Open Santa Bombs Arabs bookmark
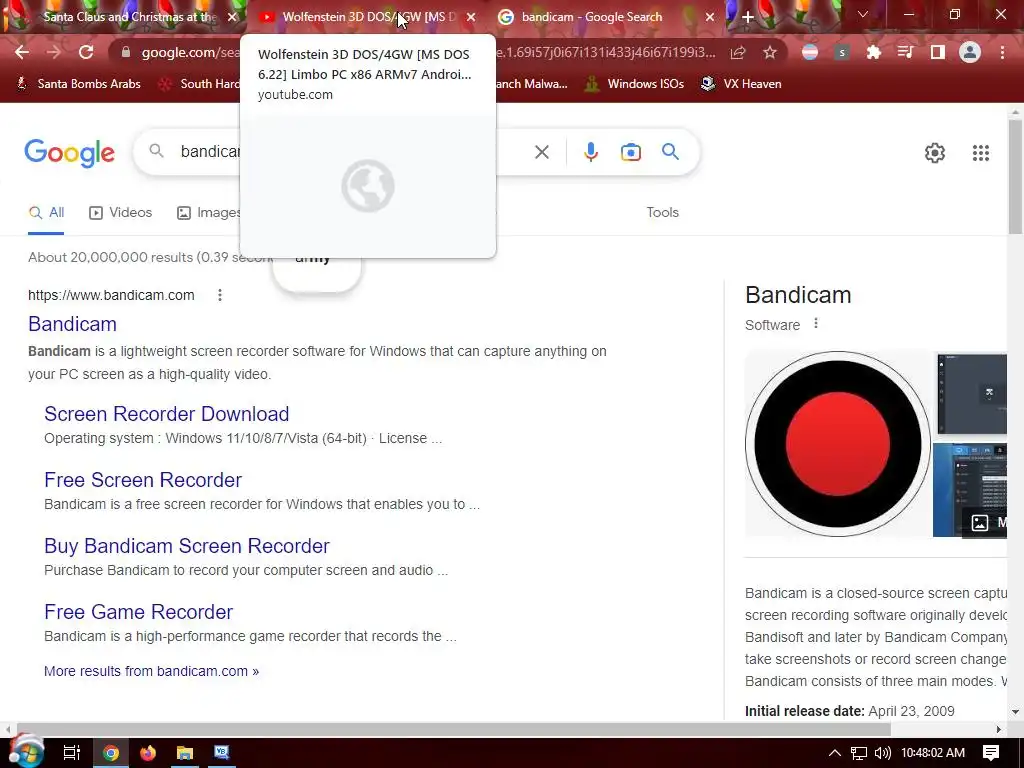The width and height of the screenshot is (1024, 768). coord(78,84)
